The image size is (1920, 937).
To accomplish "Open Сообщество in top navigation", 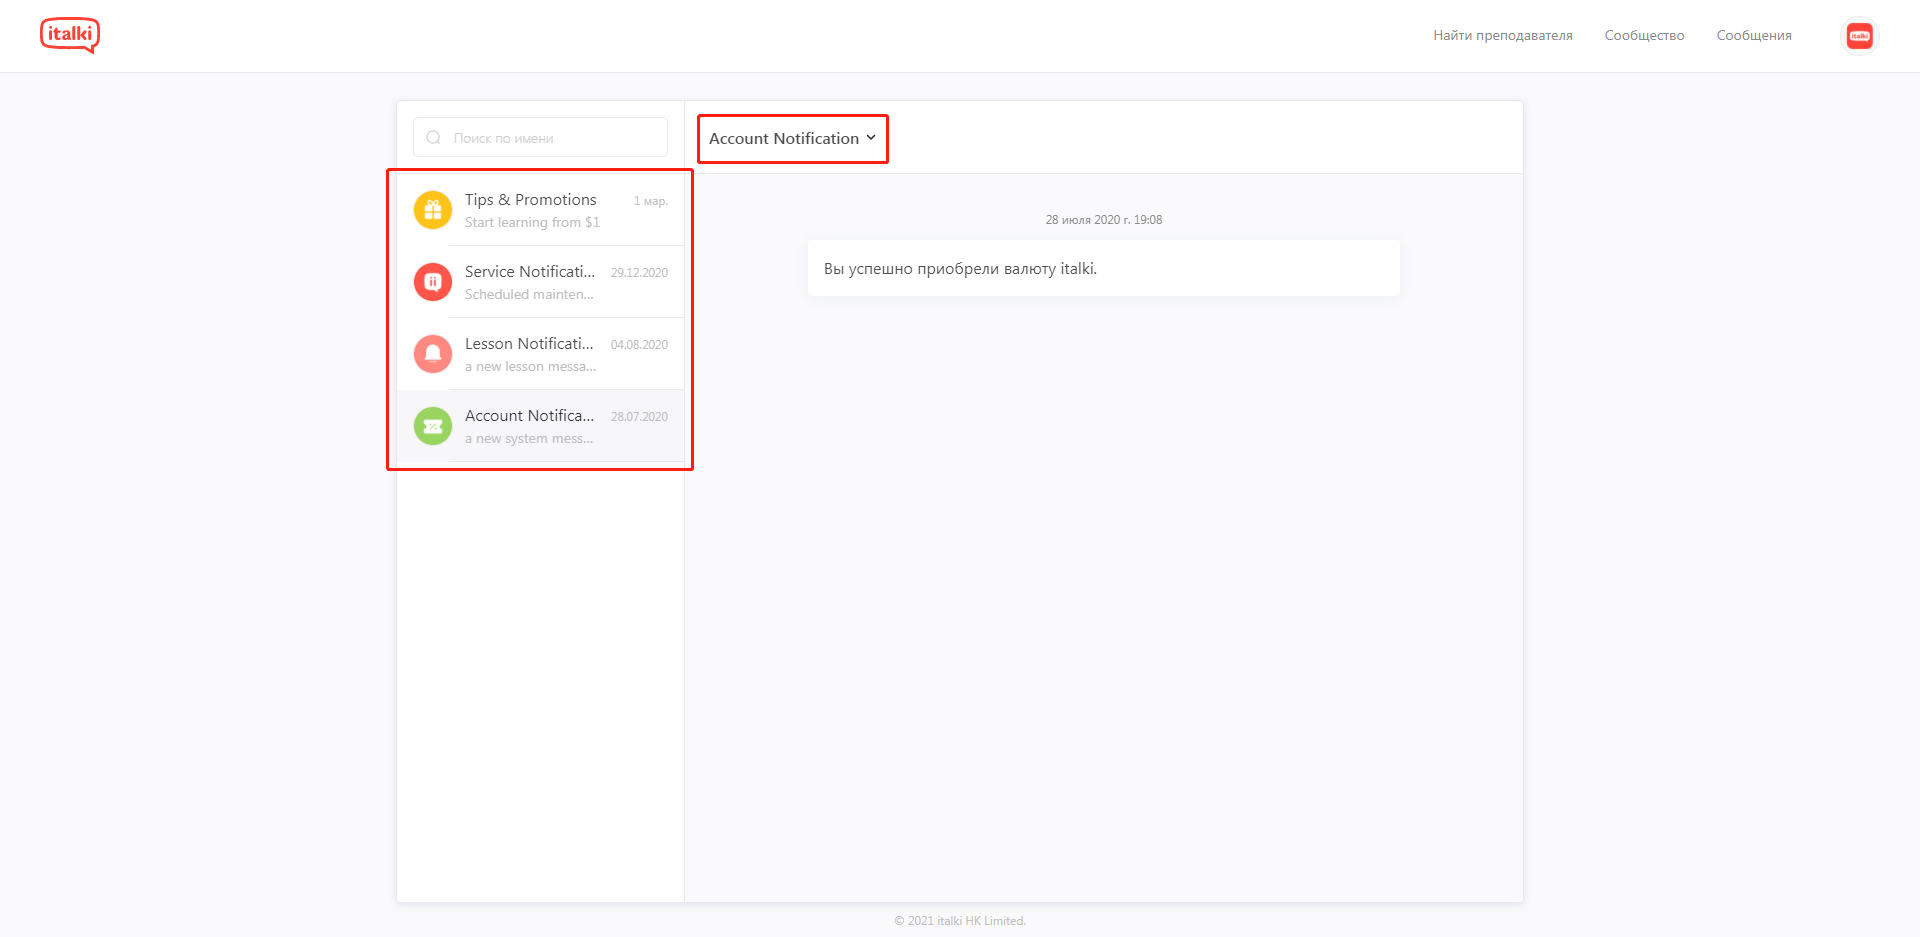I will tap(1644, 36).
